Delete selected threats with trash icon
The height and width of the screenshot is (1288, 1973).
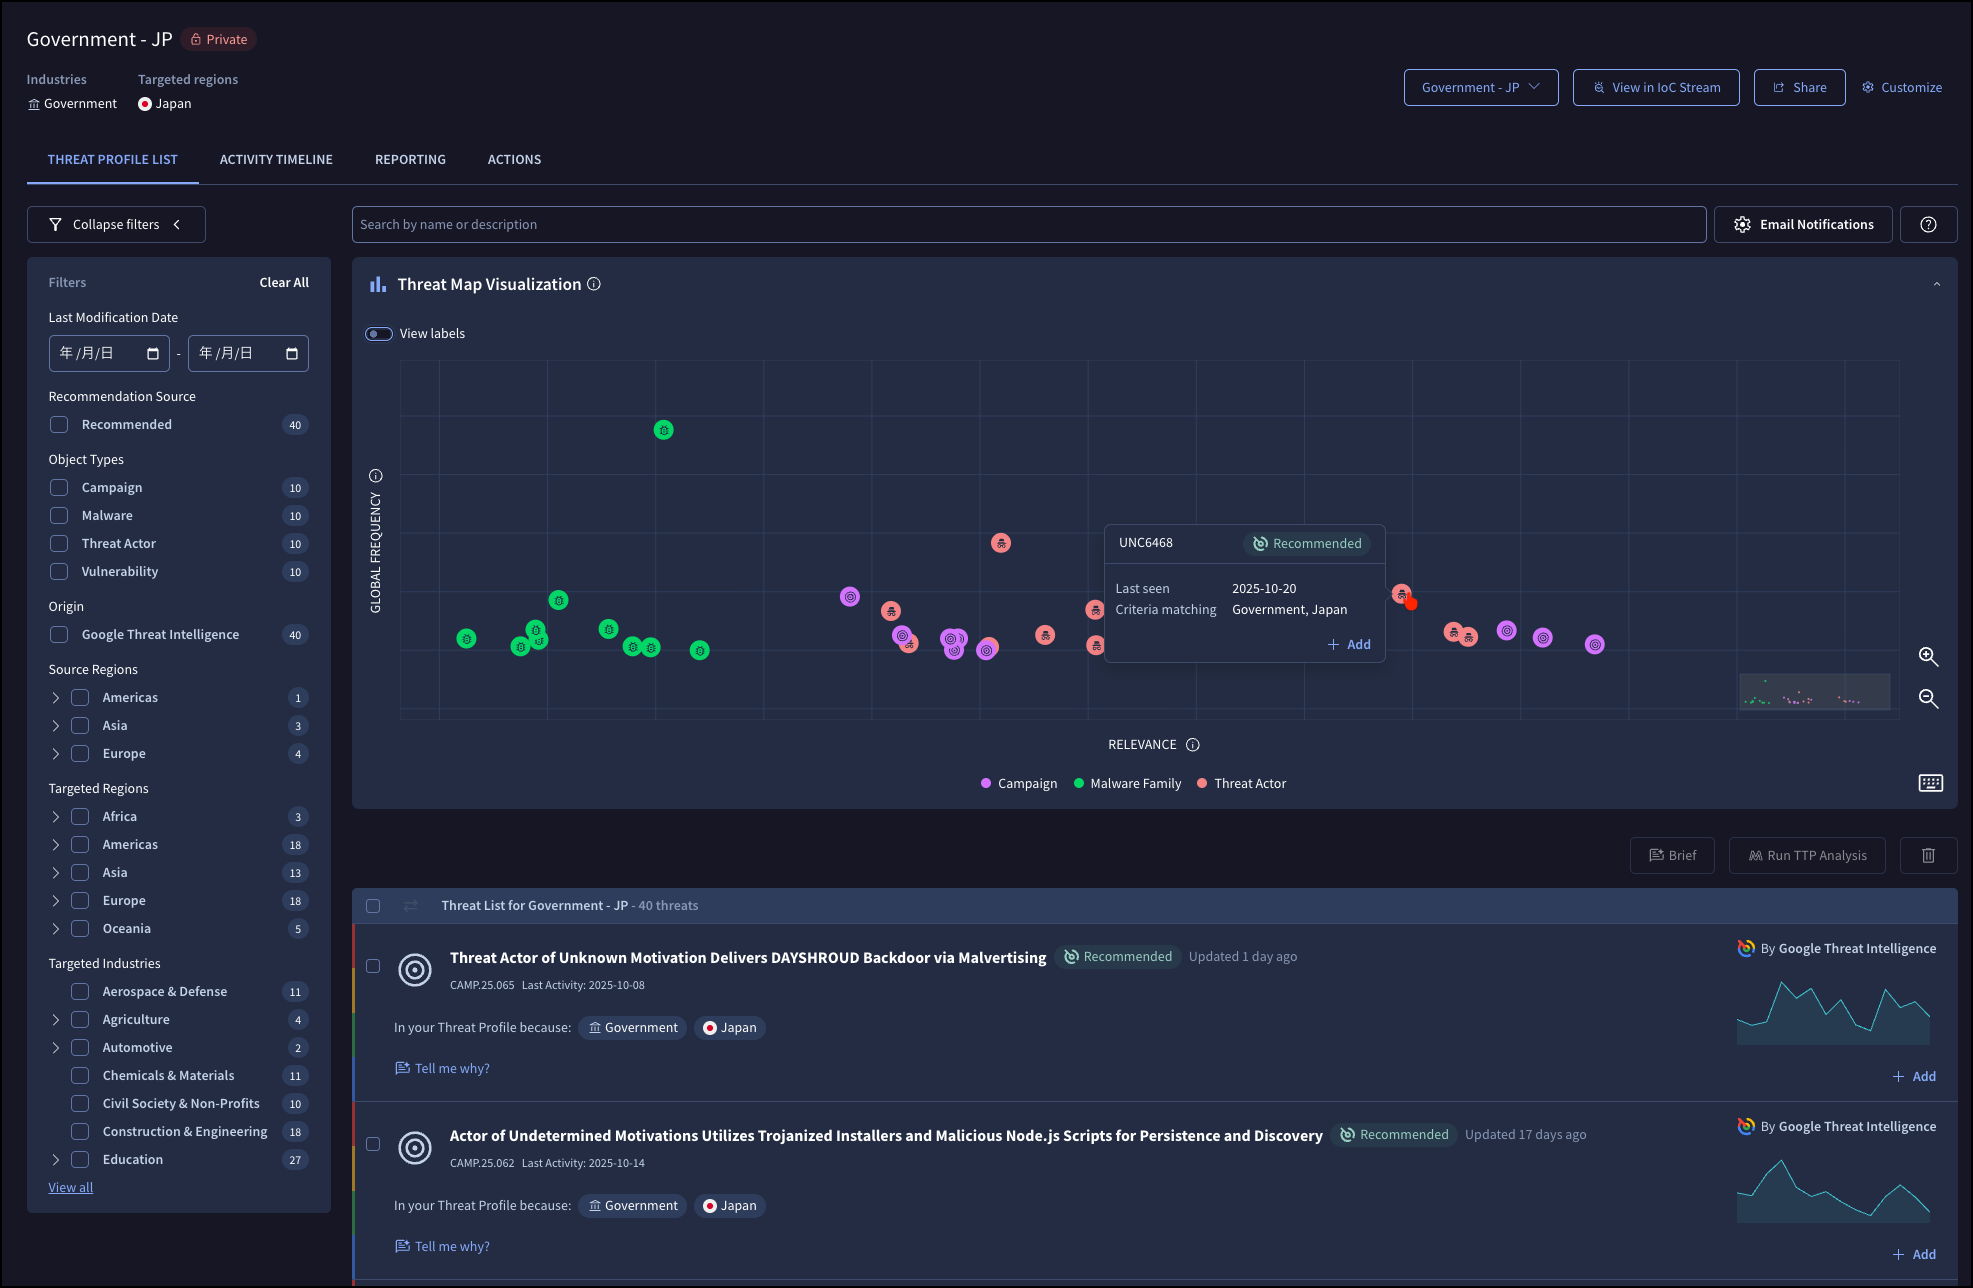click(x=1928, y=856)
